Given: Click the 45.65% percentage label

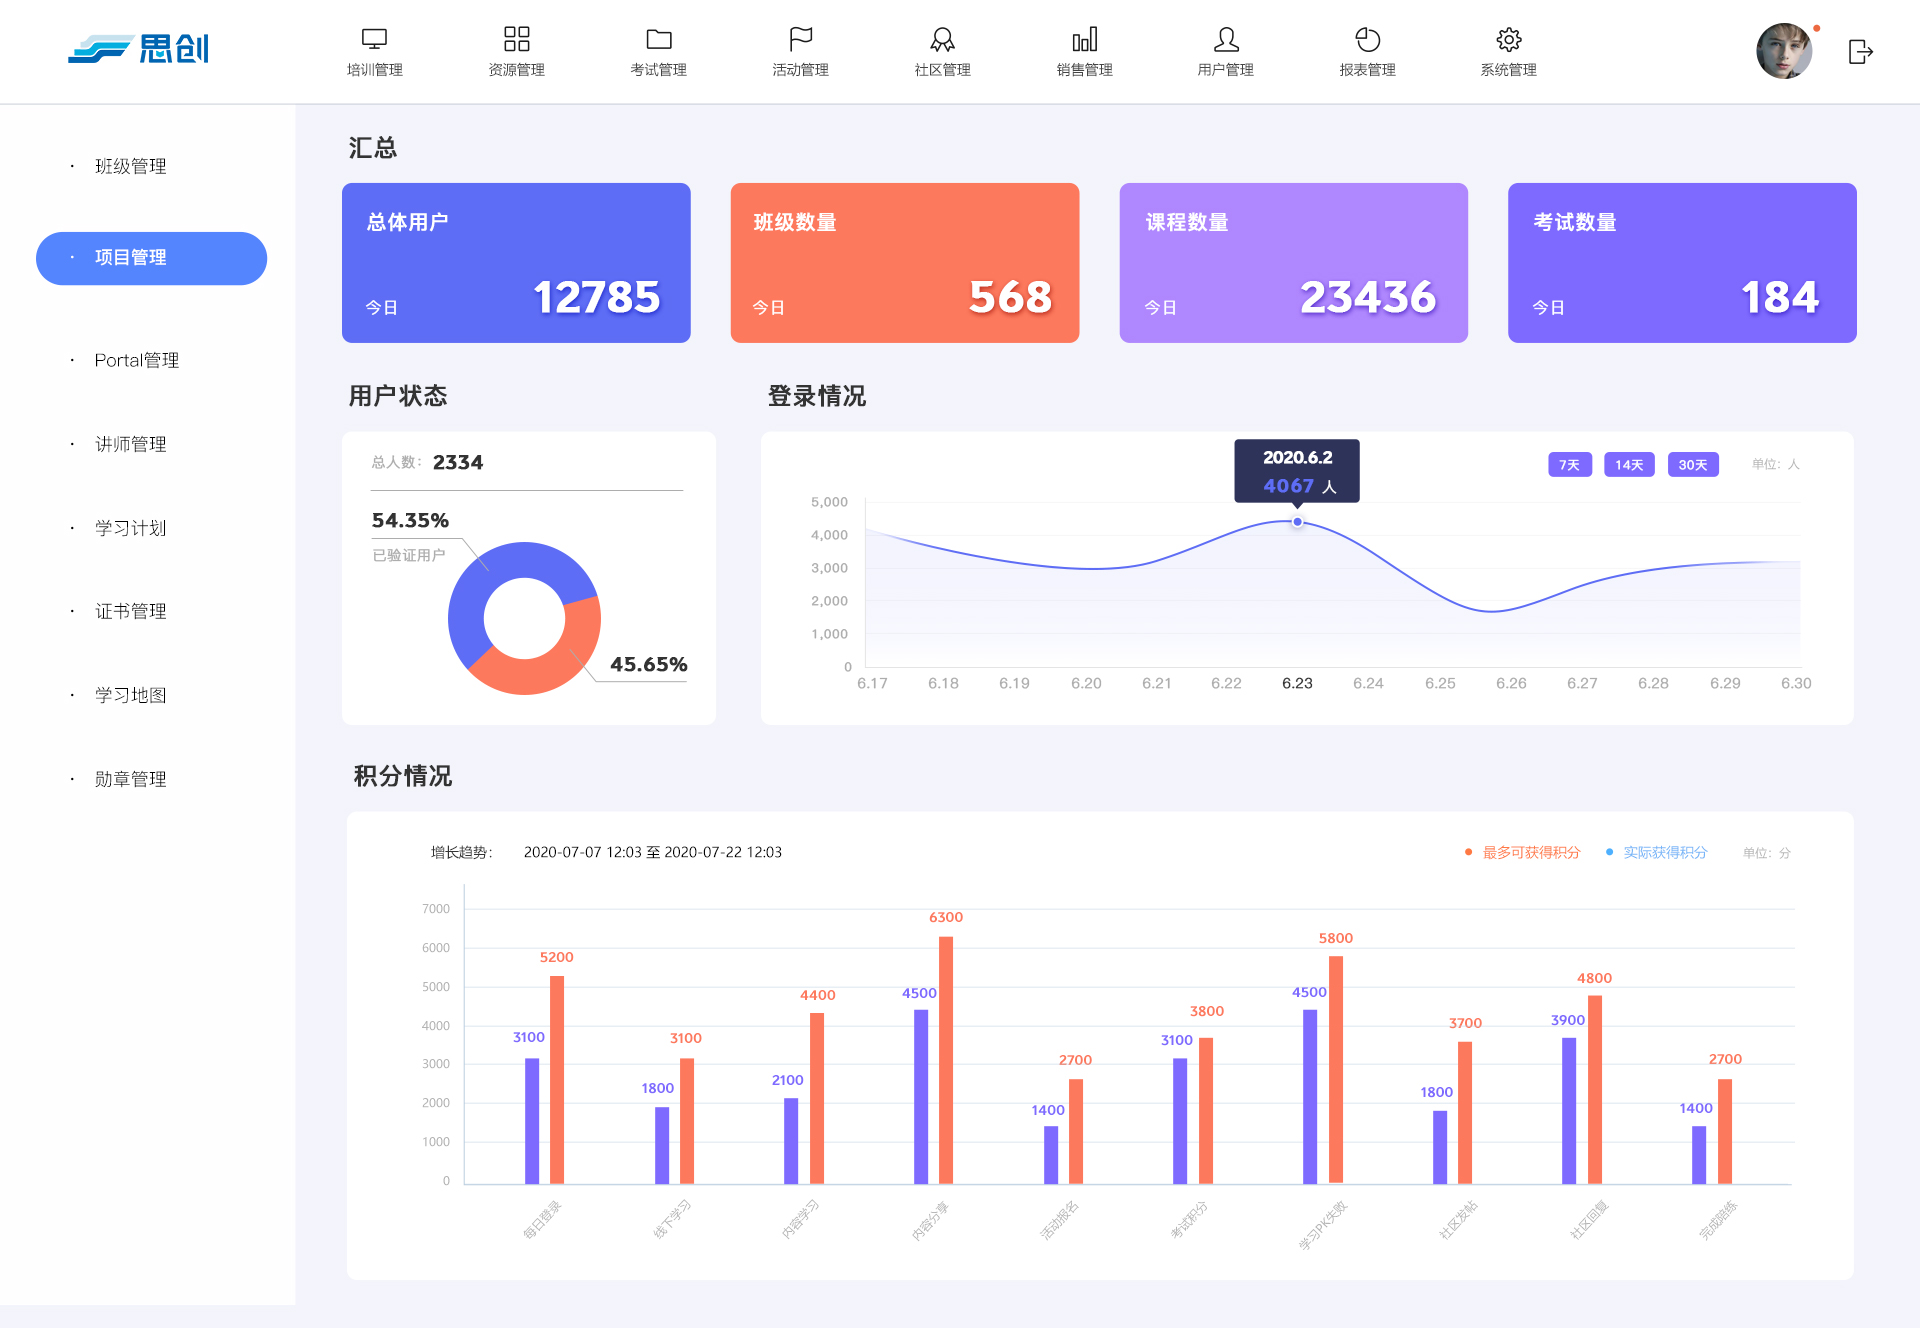Looking at the screenshot, I should point(649,665).
